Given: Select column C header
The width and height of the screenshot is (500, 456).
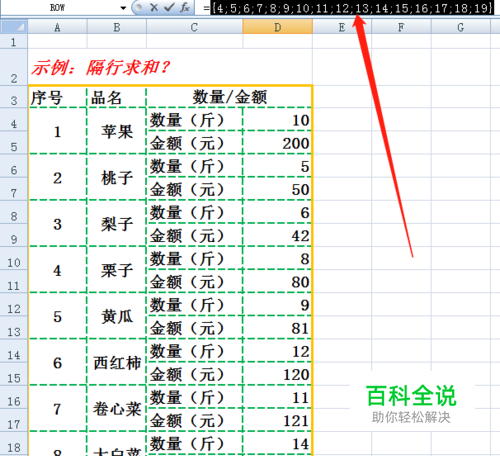Looking at the screenshot, I should [x=194, y=27].
